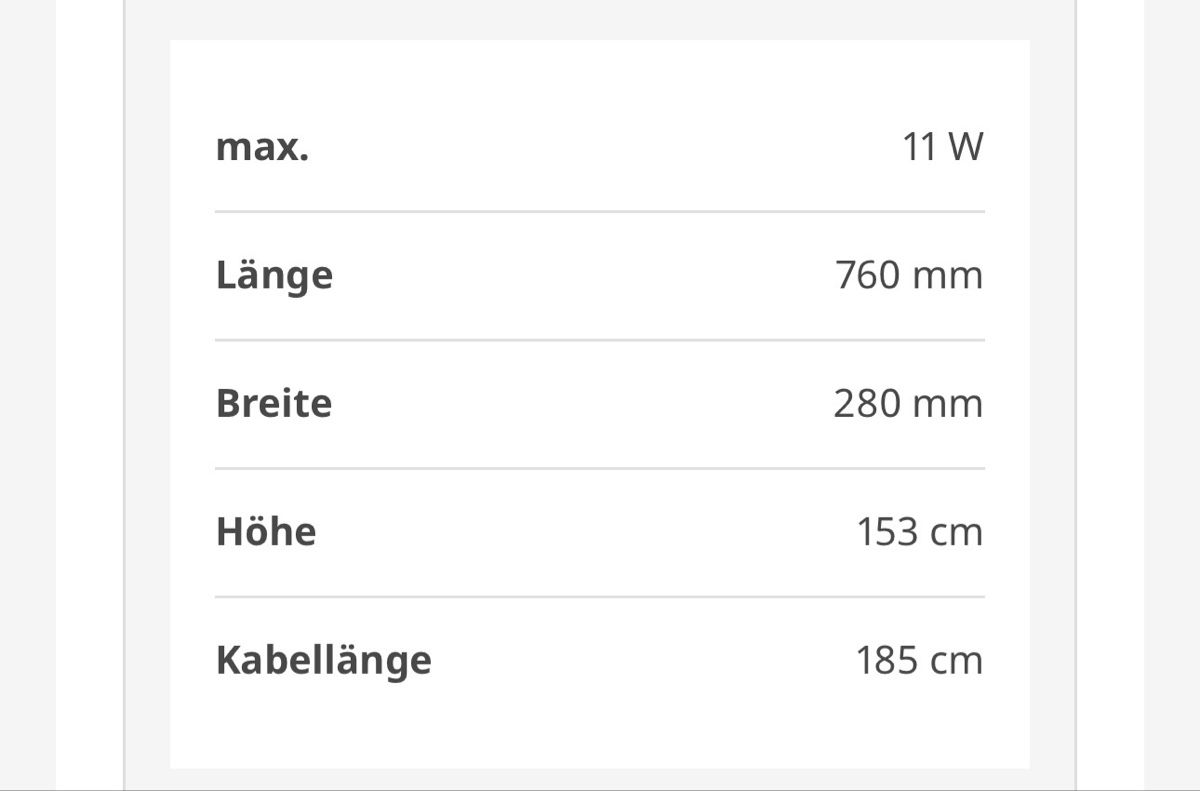
Task: Click the empty middle of the Breite row
Action: [x=582, y=404]
